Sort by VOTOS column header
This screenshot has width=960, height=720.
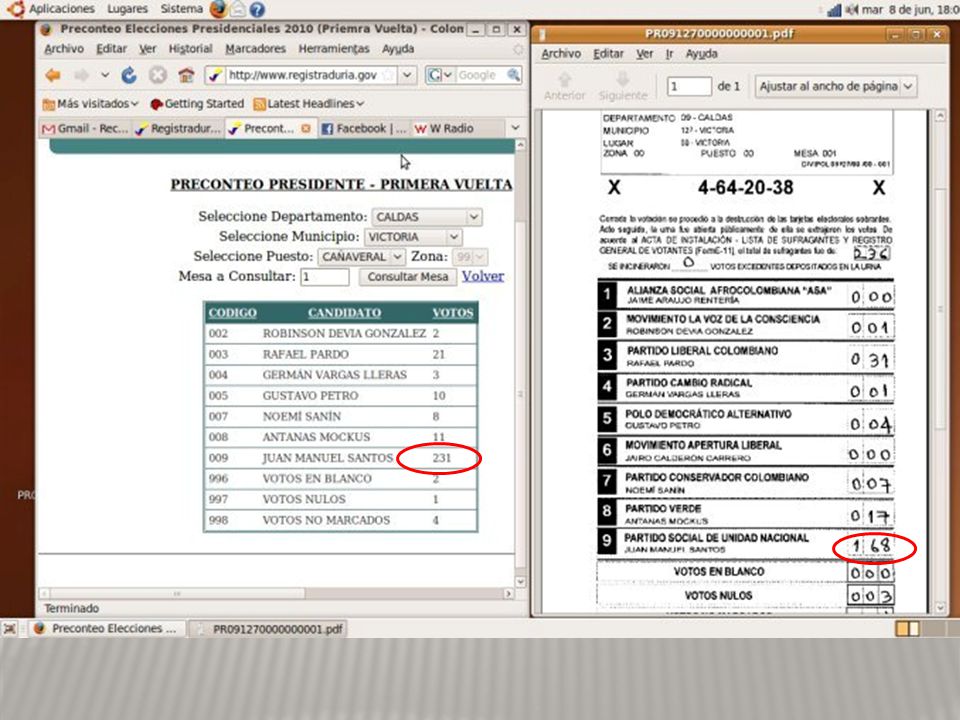click(x=453, y=313)
